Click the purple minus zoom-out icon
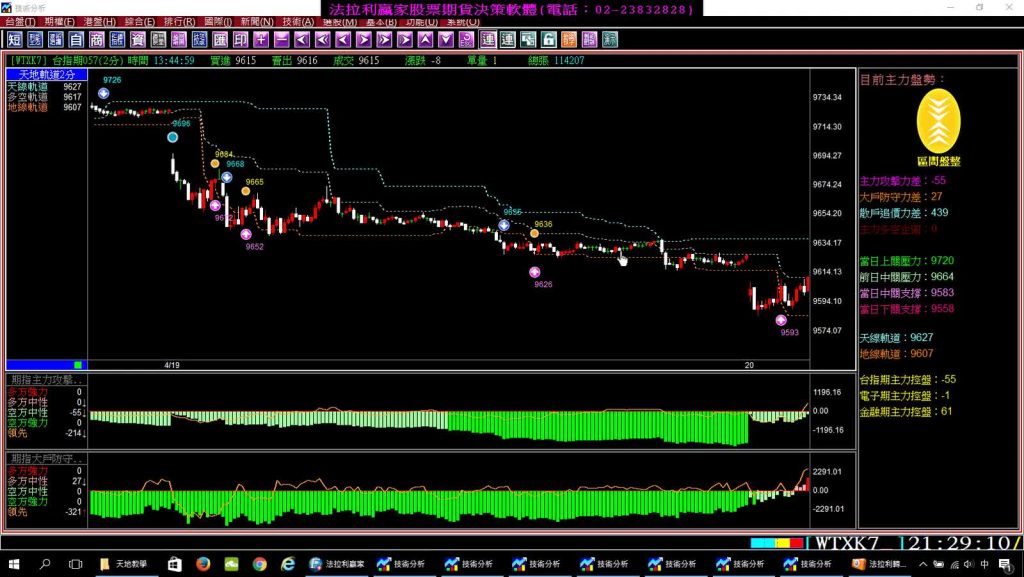 282,40
